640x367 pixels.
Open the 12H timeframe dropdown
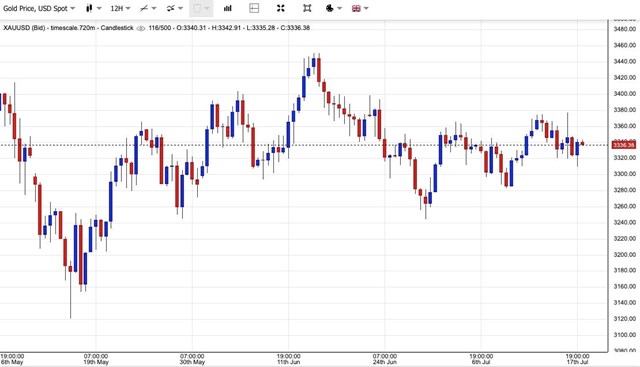(x=120, y=8)
